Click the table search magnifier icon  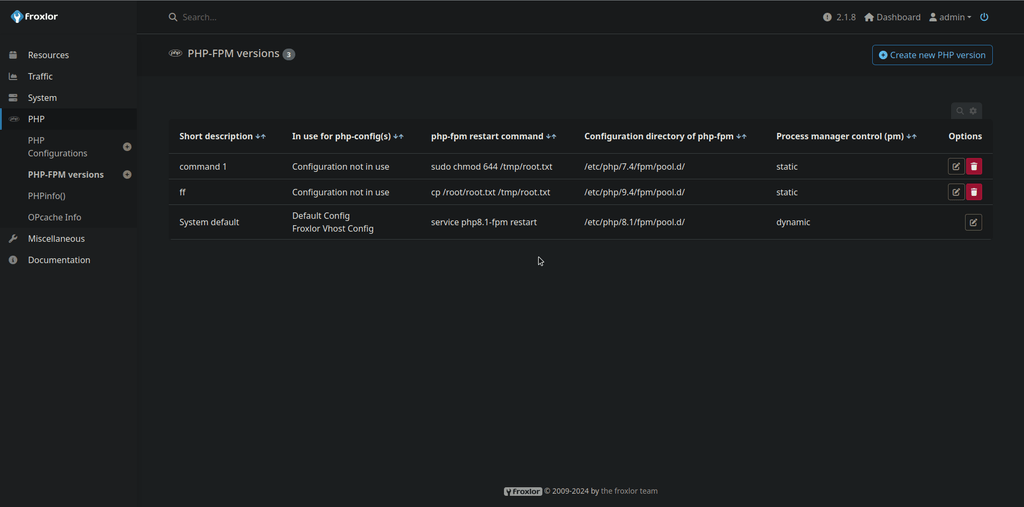tap(960, 111)
